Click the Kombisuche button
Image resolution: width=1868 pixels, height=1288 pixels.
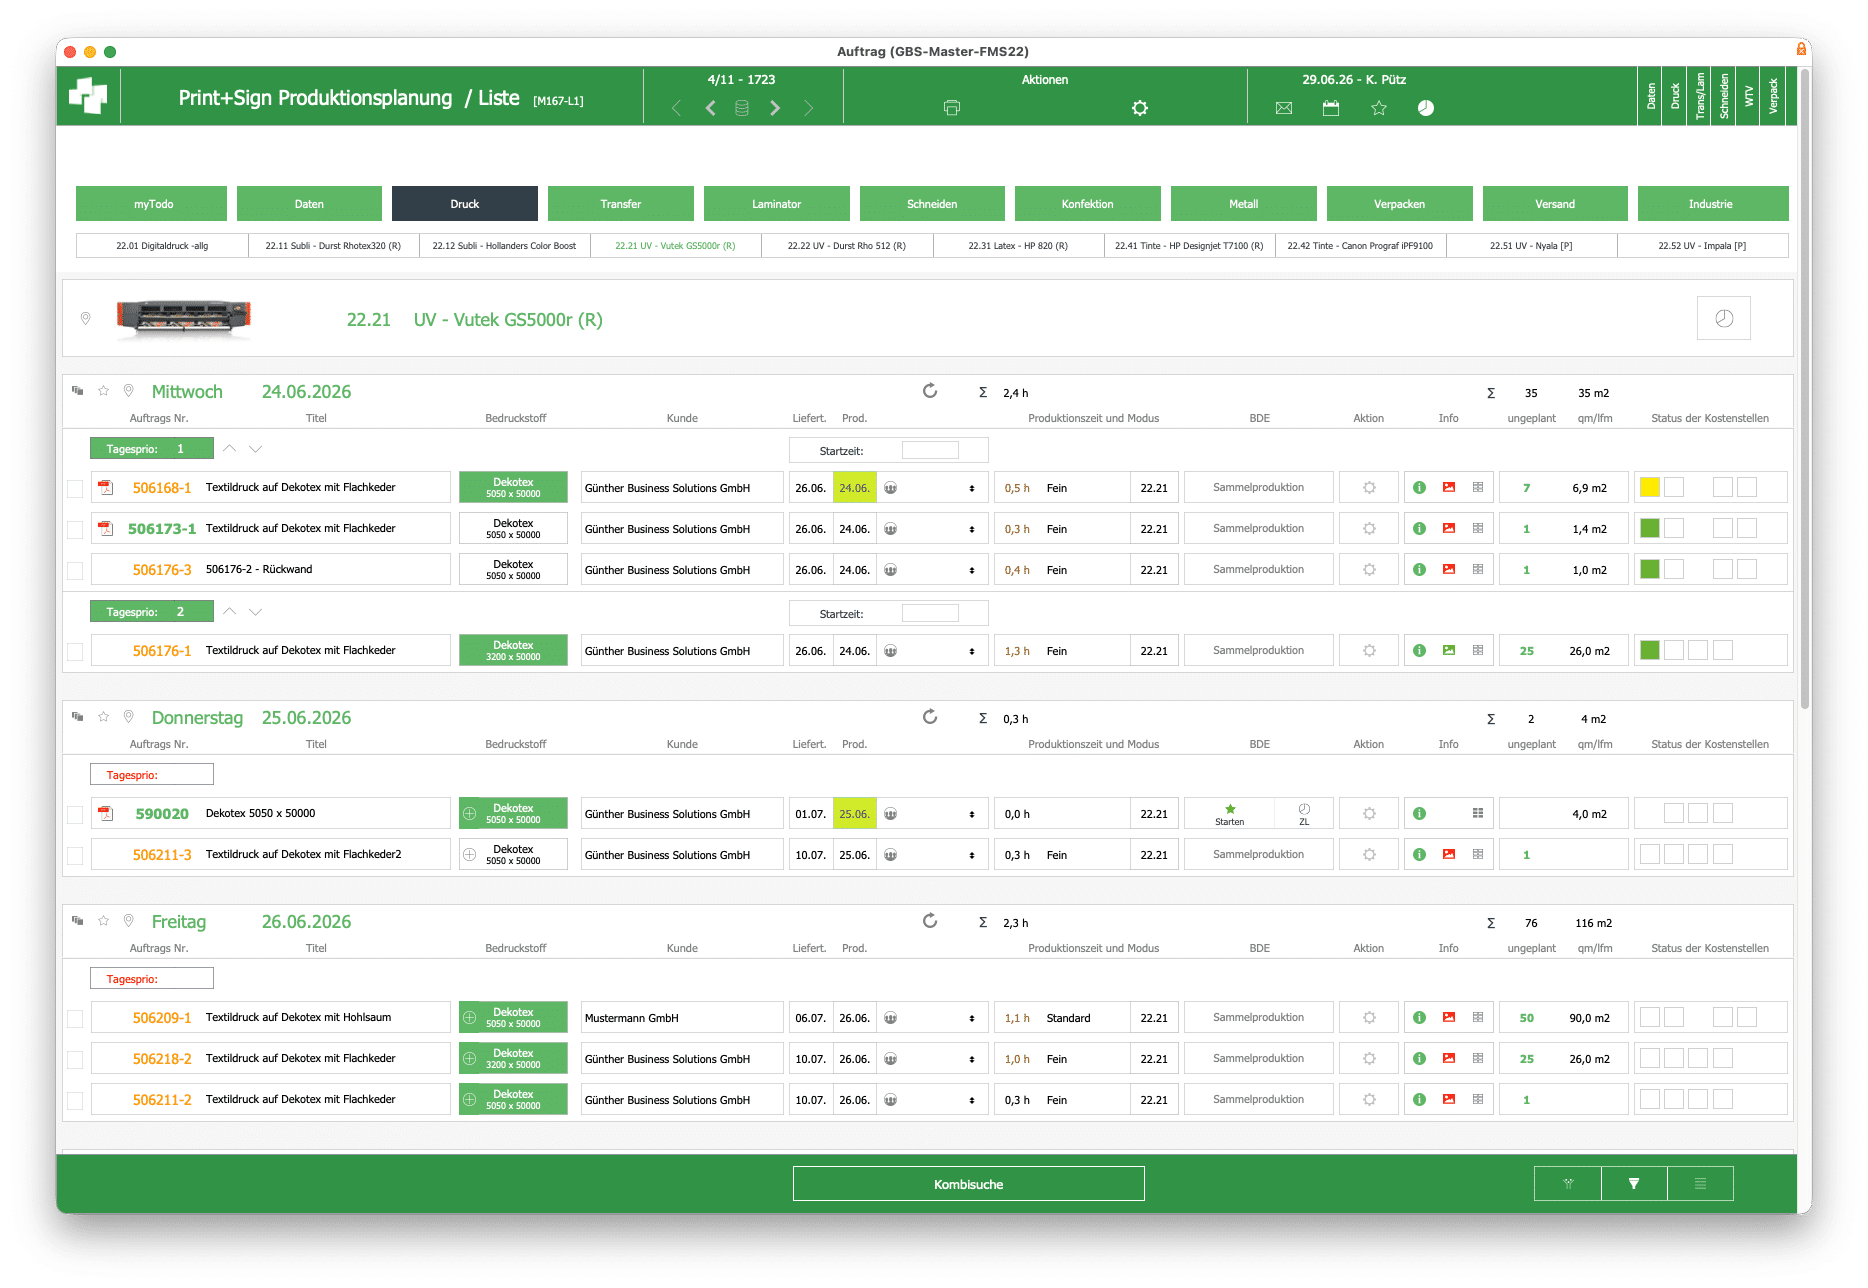pos(968,1184)
